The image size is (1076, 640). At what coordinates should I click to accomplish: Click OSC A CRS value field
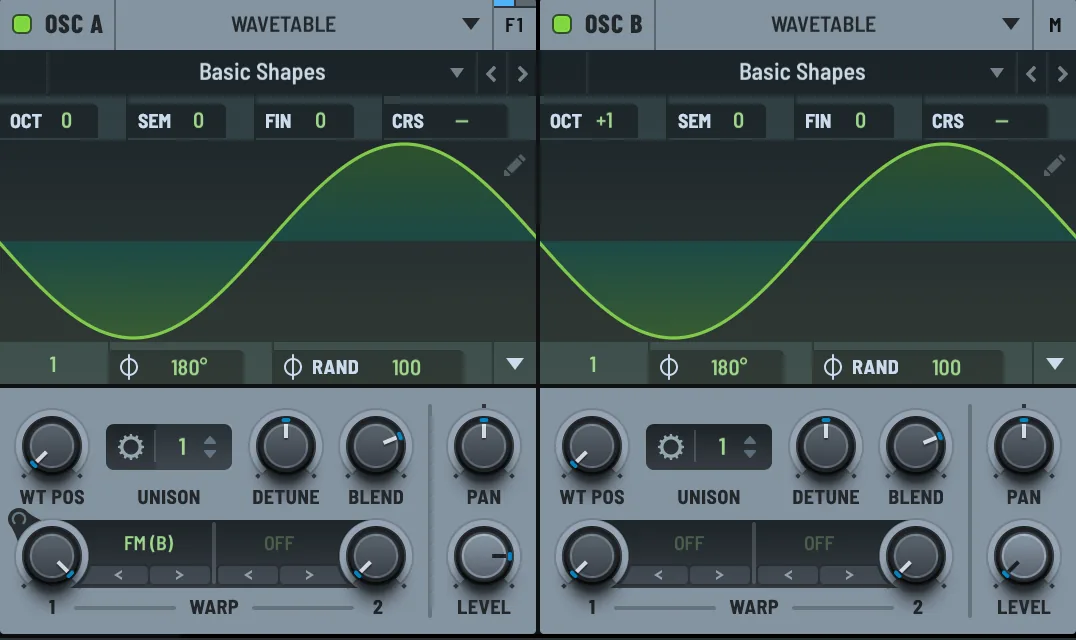tap(445, 121)
